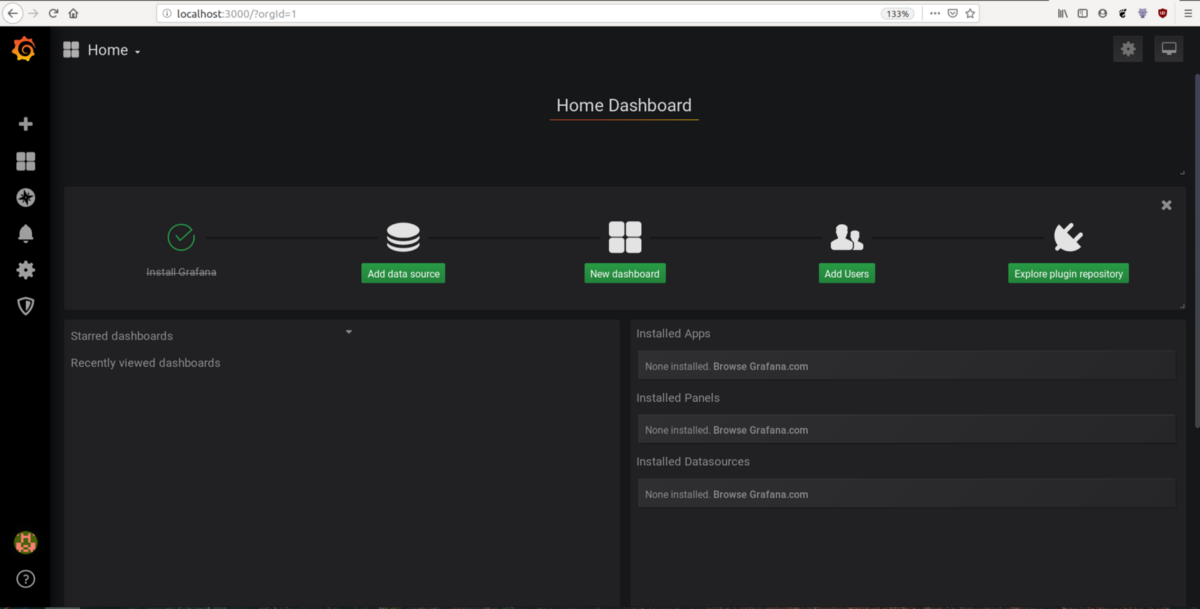Click the Installed Panels heading

click(x=678, y=397)
